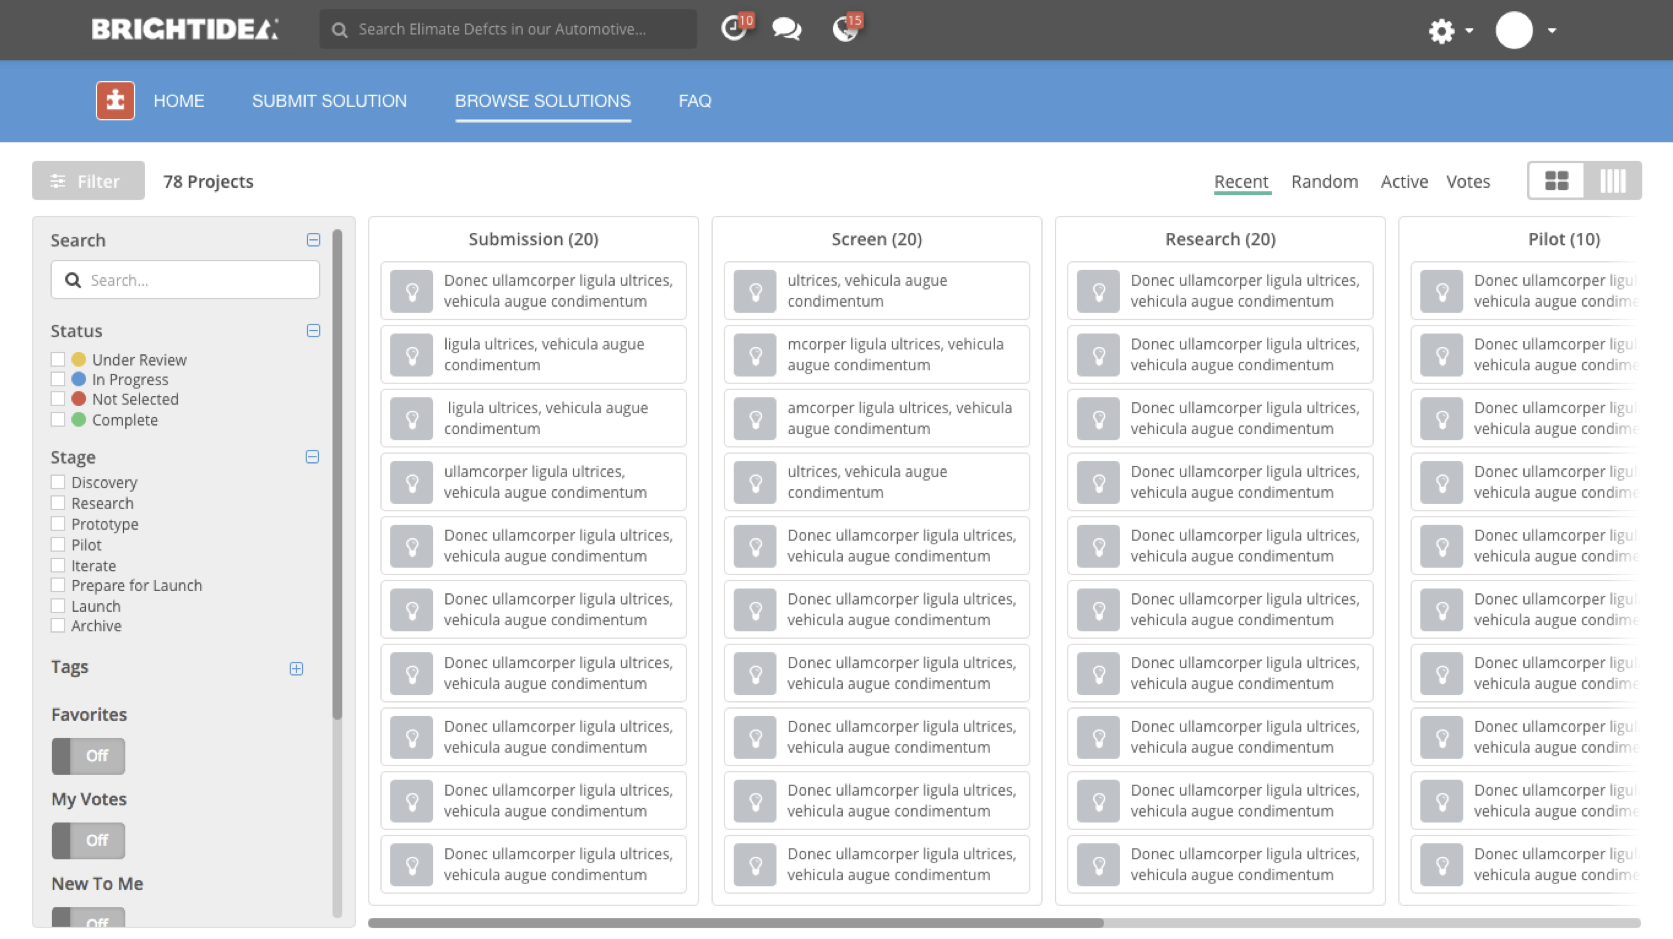The image size is (1673, 939).
Task: Open the clock icon with badge 10
Action: tap(735, 28)
